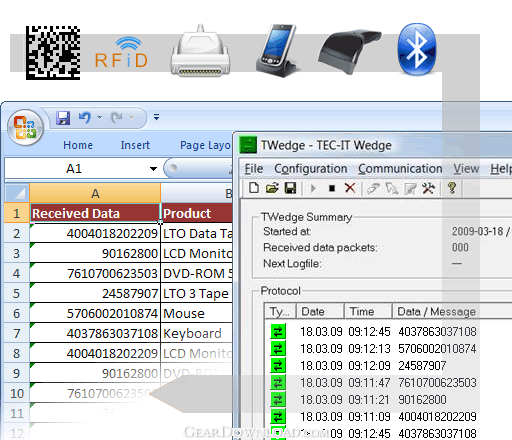This screenshot has width=512, height=440.
Task: Open the View menu in TWedge
Action: 466,169
